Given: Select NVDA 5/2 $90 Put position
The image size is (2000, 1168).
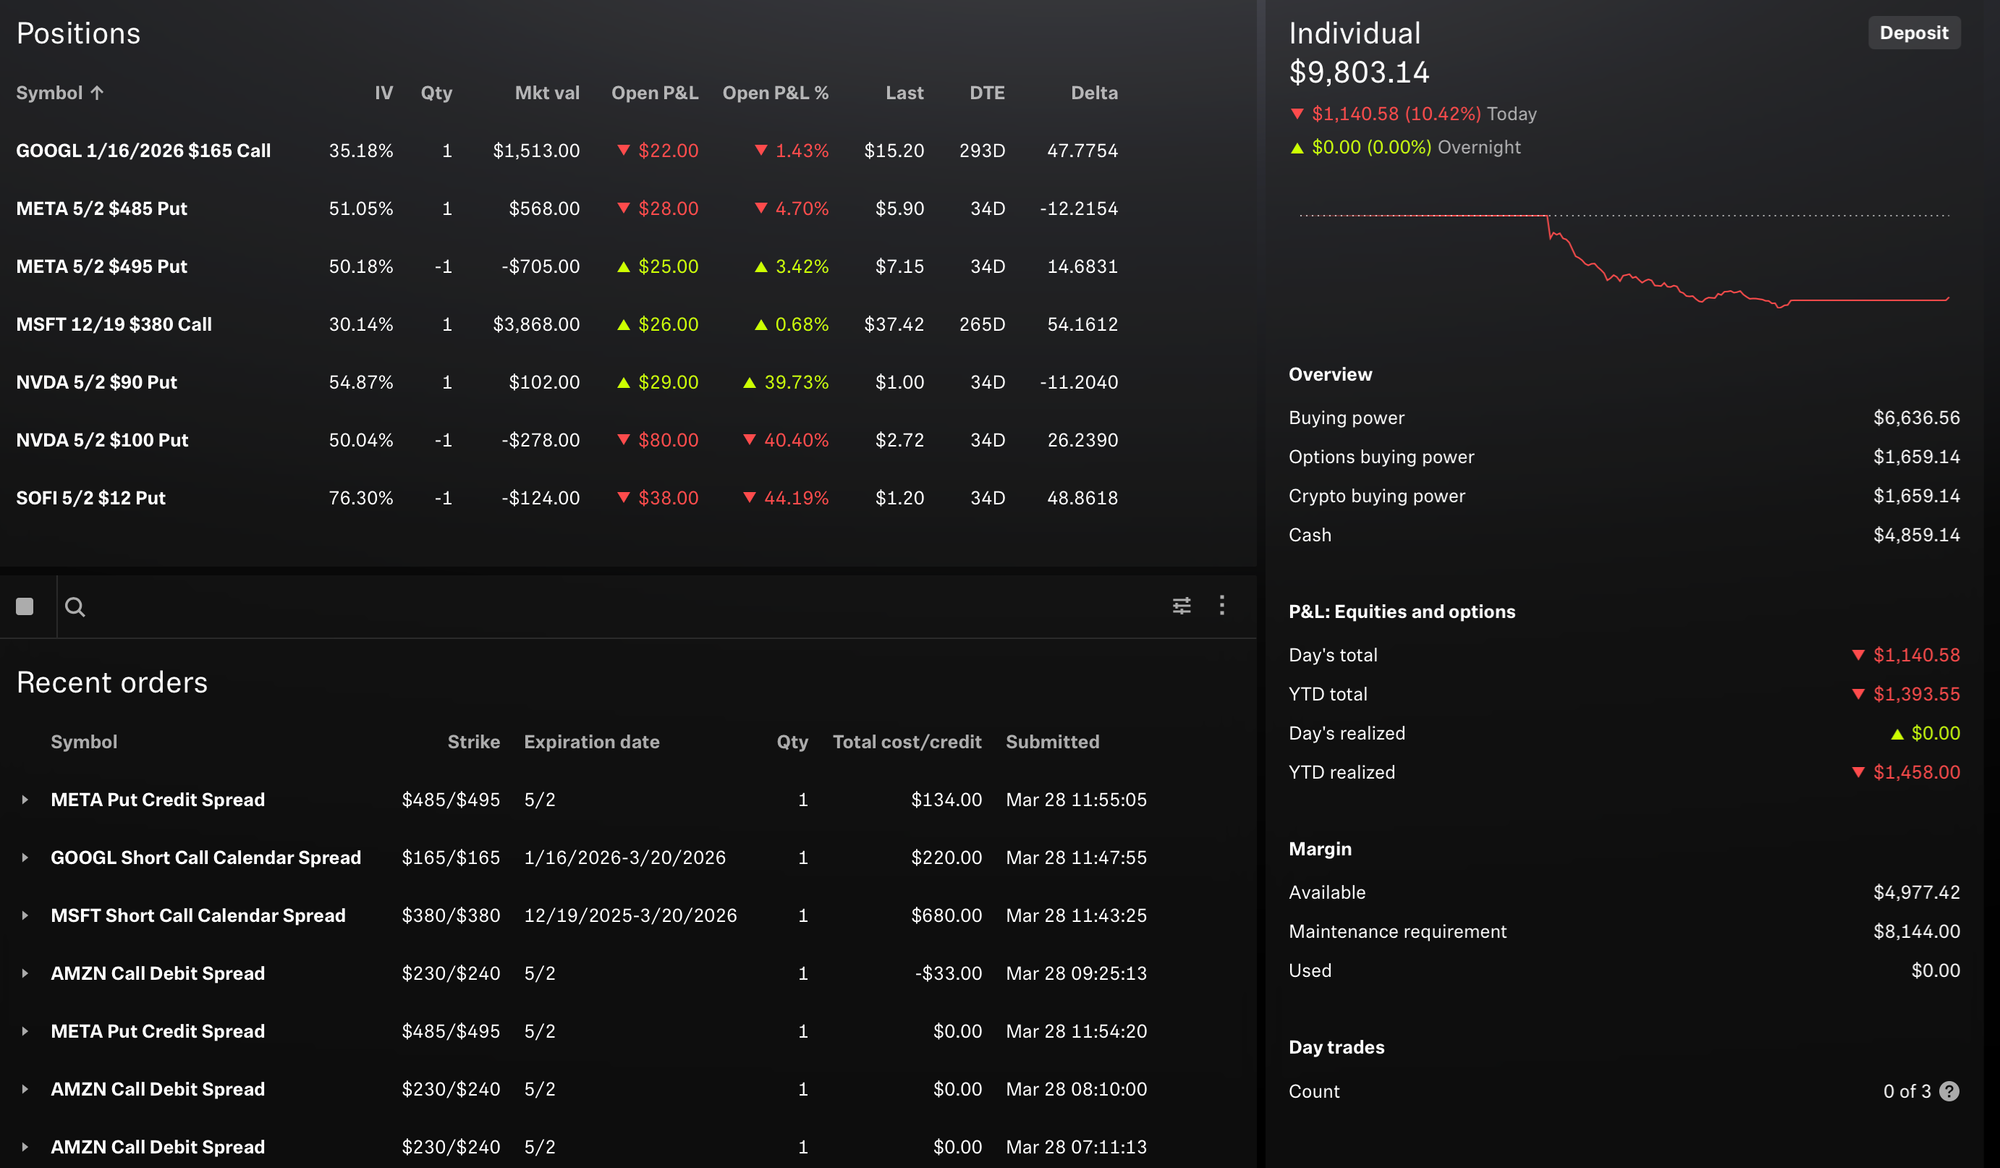Looking at the screenshot, I should 96,383.
